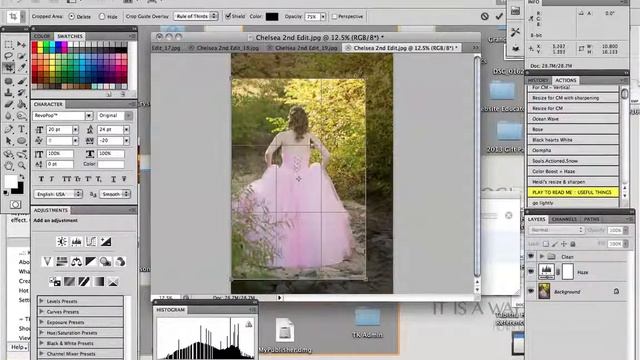The height and width of the screenshot is (360, 640).
Task: Toggle Underline in Character panel
Action: tap(113, 179)
